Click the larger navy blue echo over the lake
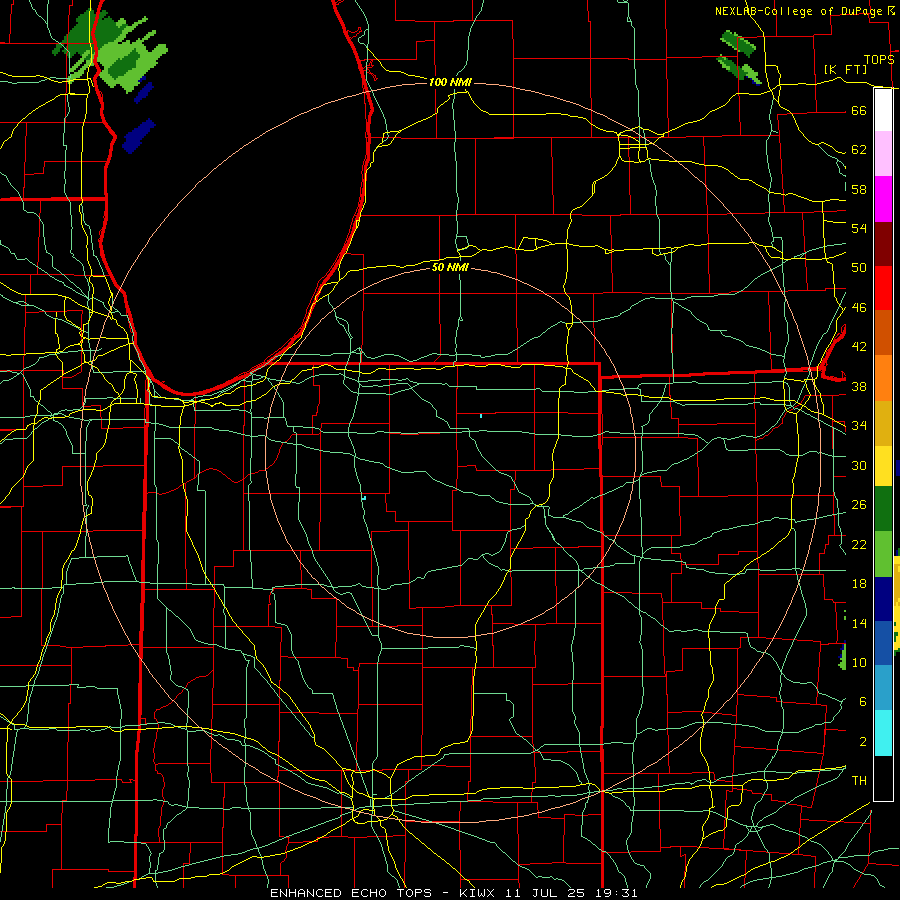This screenshot has width=900, height=900. click(x=139, y=135)
